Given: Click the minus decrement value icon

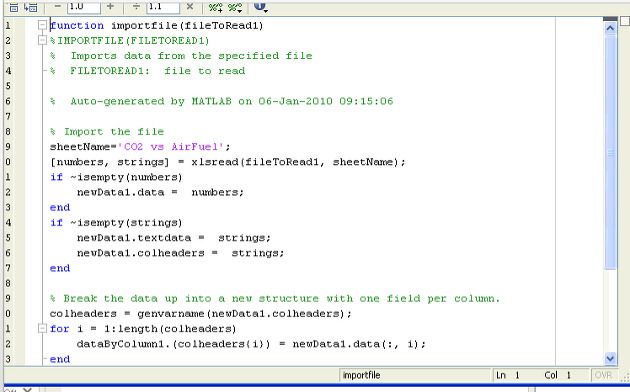Looking at the screenshot, I should [57, 6].
